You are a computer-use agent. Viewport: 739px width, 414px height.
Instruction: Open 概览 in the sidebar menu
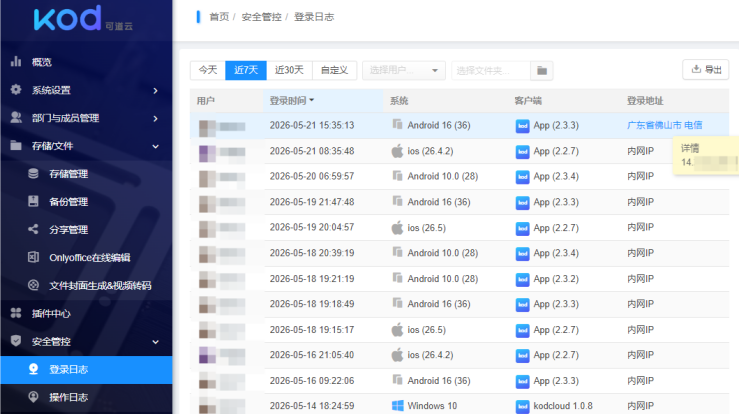click(86, 62)
